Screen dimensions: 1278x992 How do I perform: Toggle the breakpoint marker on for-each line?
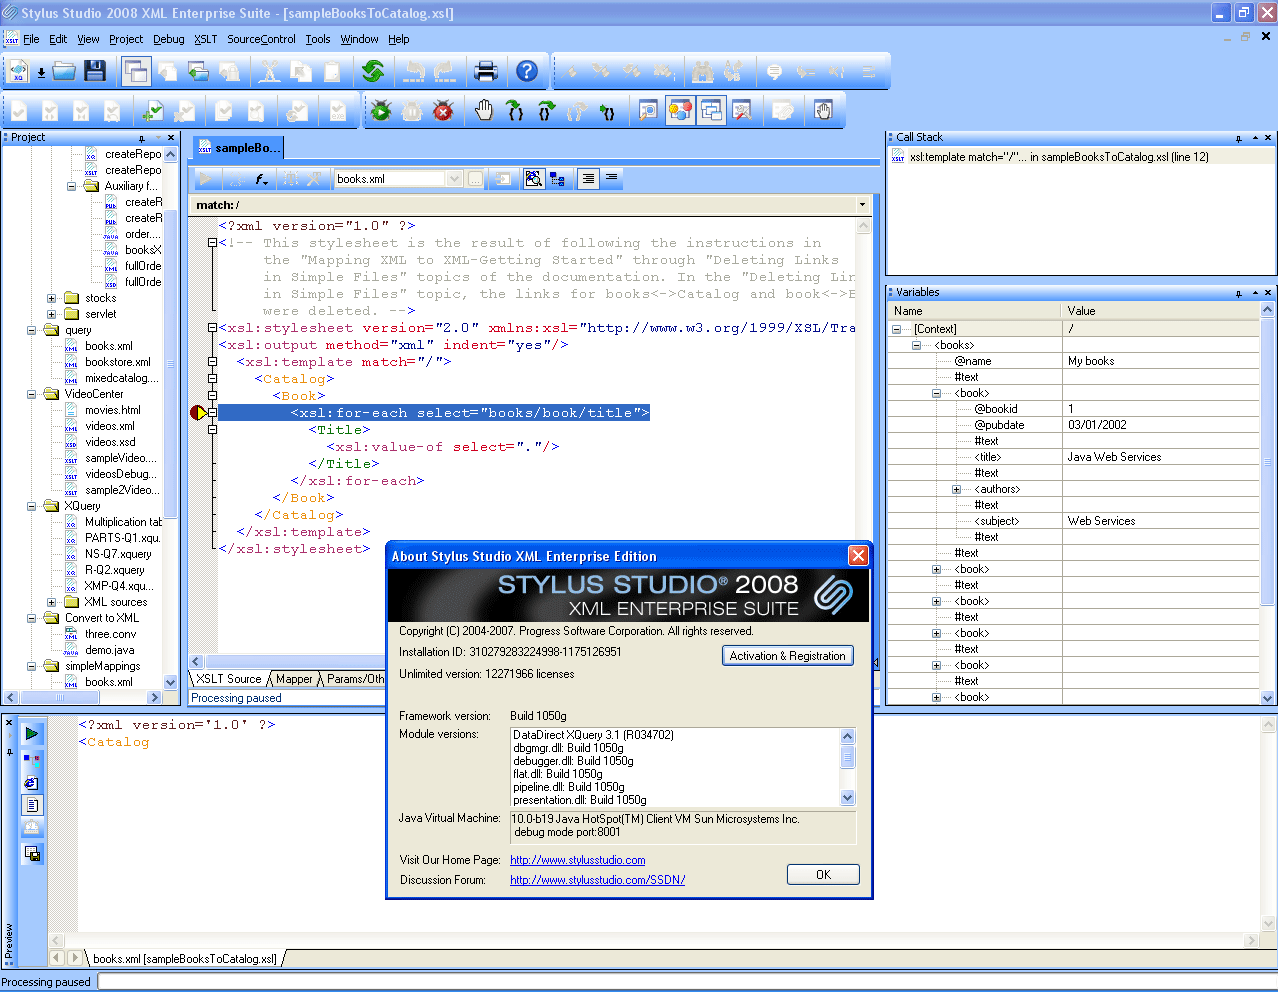[x=198, y=413]
